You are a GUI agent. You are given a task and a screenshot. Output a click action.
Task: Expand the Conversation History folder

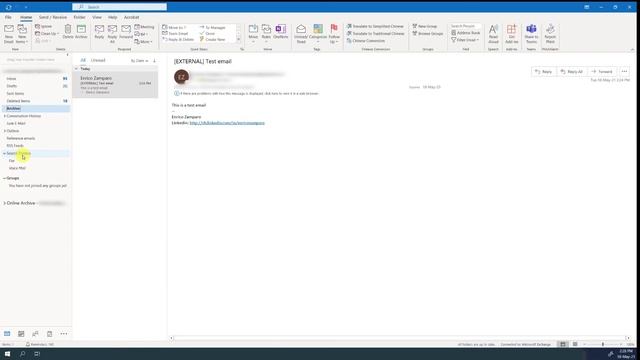pyautogui.click(x=4, y=116)
